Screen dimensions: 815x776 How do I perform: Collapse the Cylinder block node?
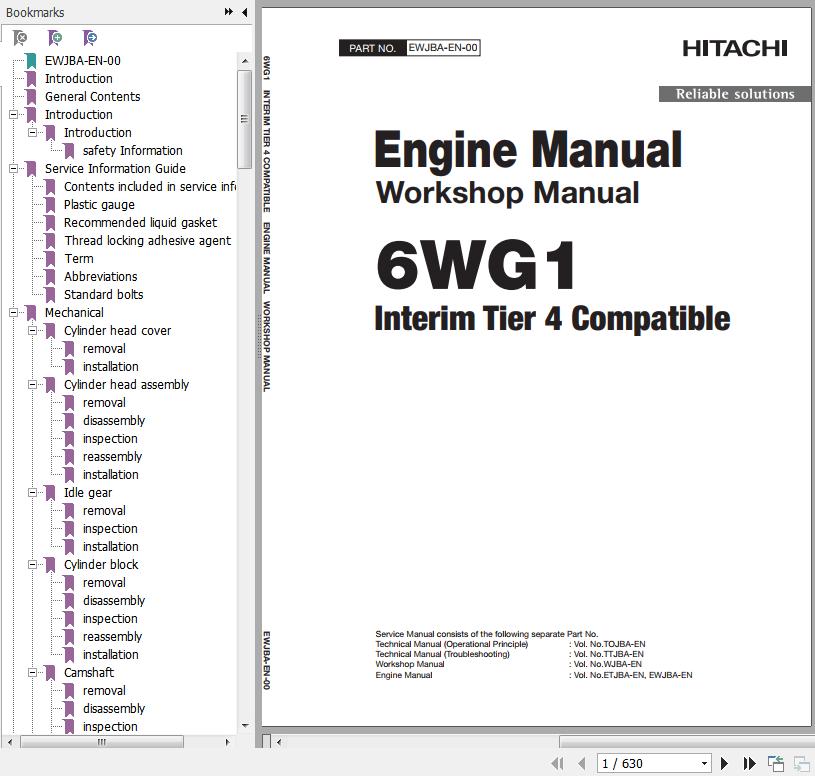click(32, 564)
